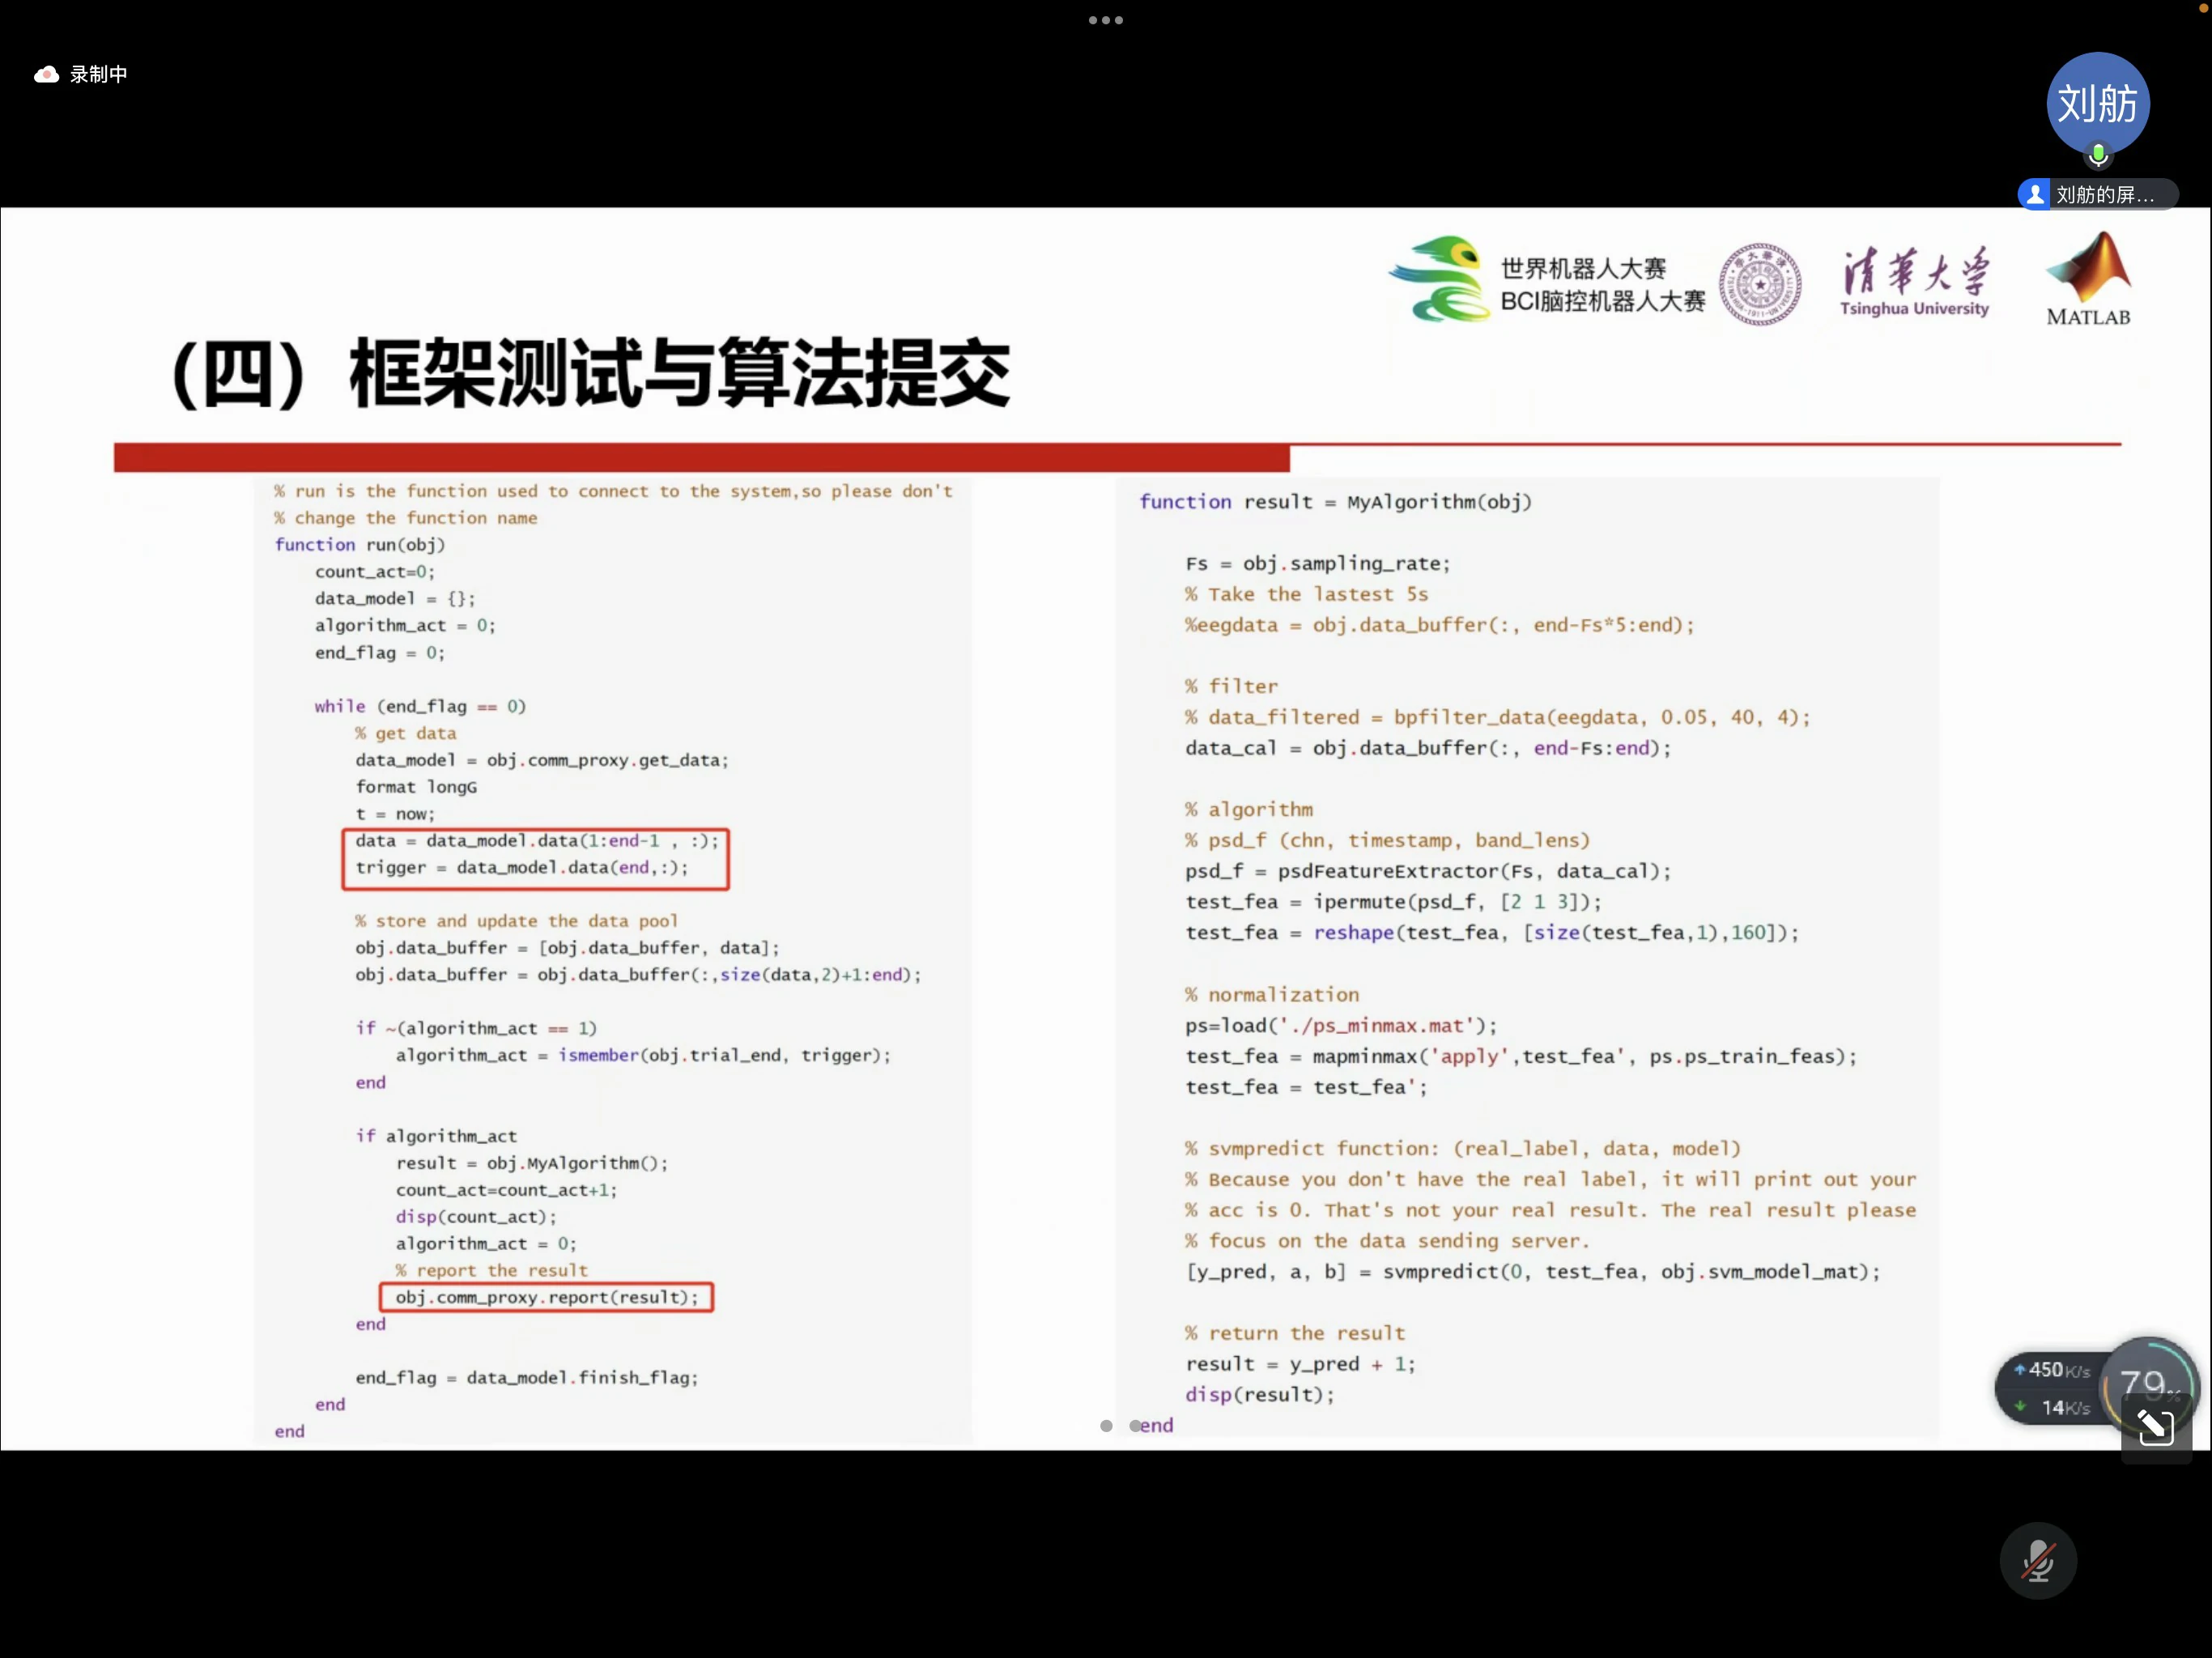Screen dimensions: 2212x1658
Task: Click the MATLAB logo on the slide
Action: pyautogui.click(x=2088, y=279)
